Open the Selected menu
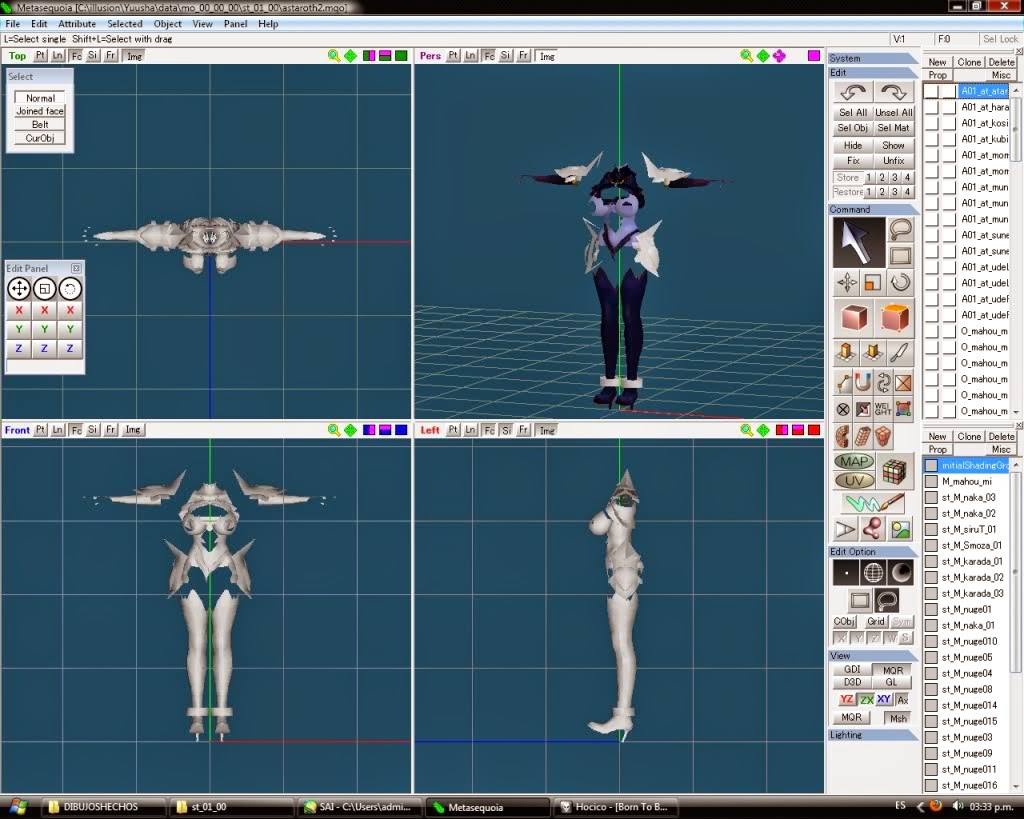The width and height of the screenshot is (1024, 819). click(125, 24)
